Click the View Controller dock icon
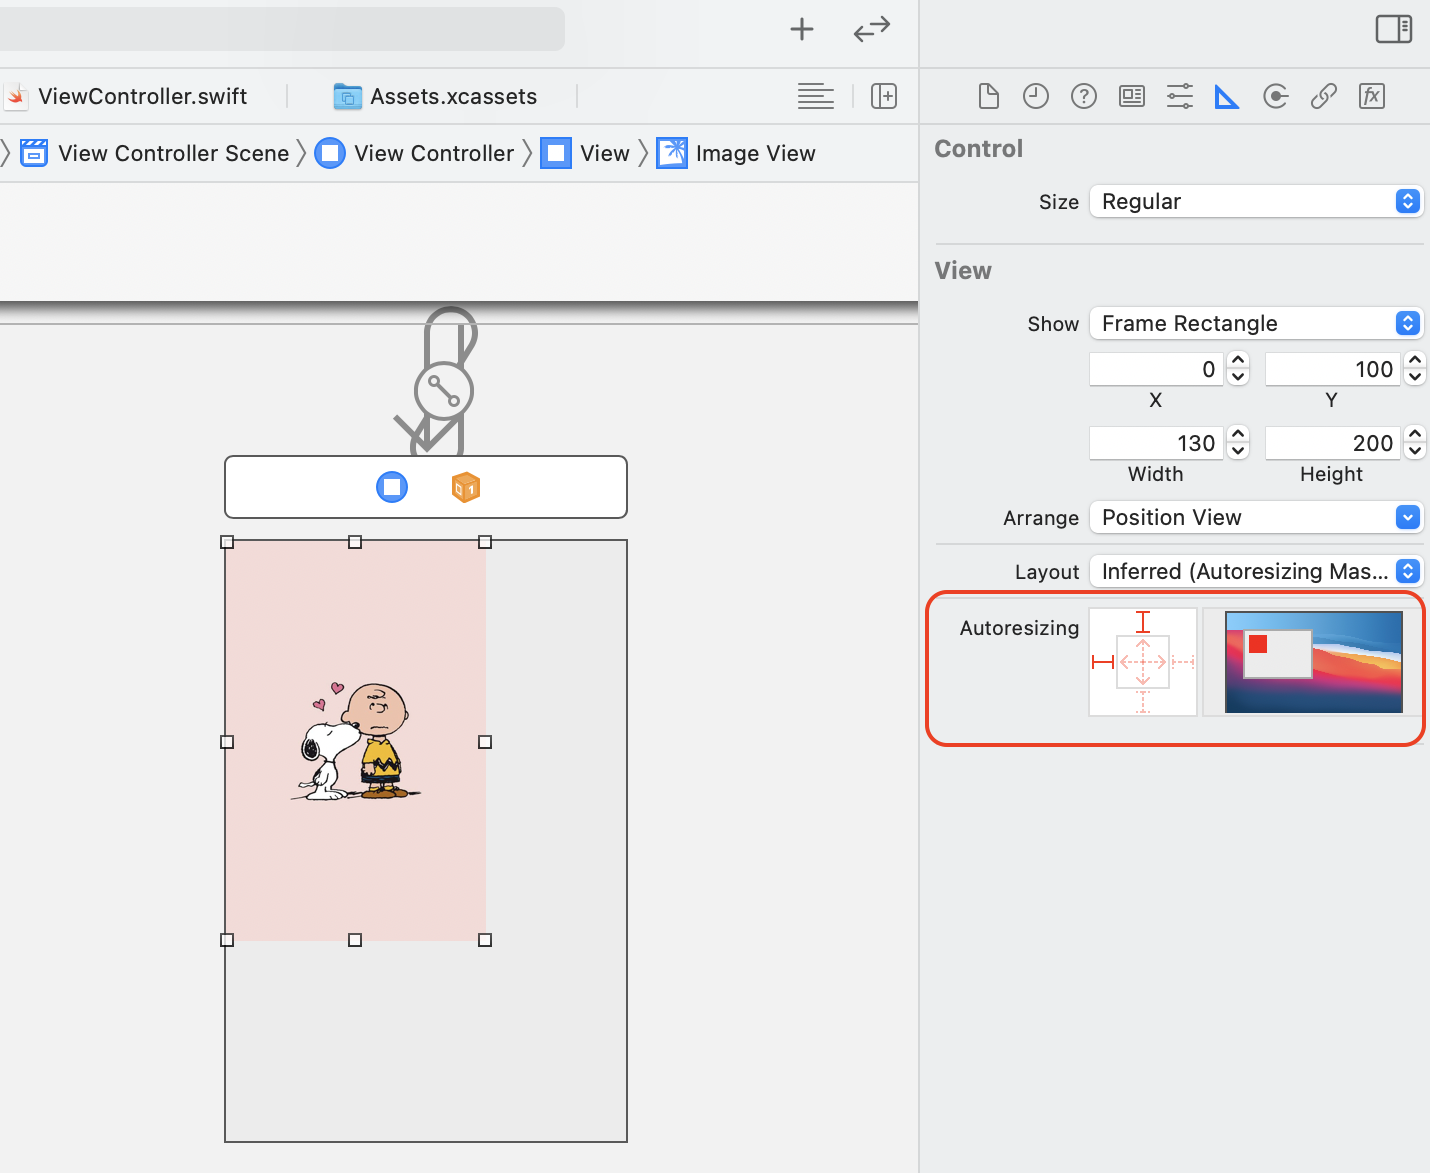 392,487
